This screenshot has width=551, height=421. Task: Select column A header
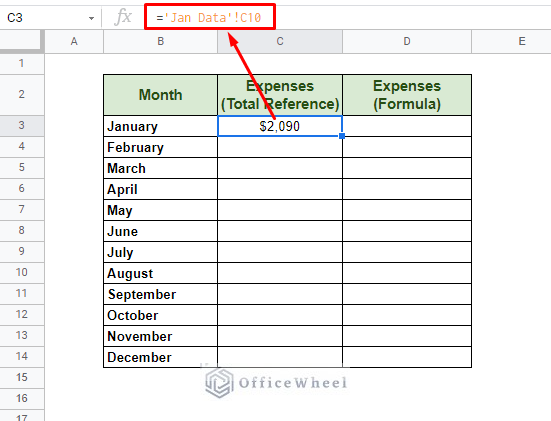(74, 41)
